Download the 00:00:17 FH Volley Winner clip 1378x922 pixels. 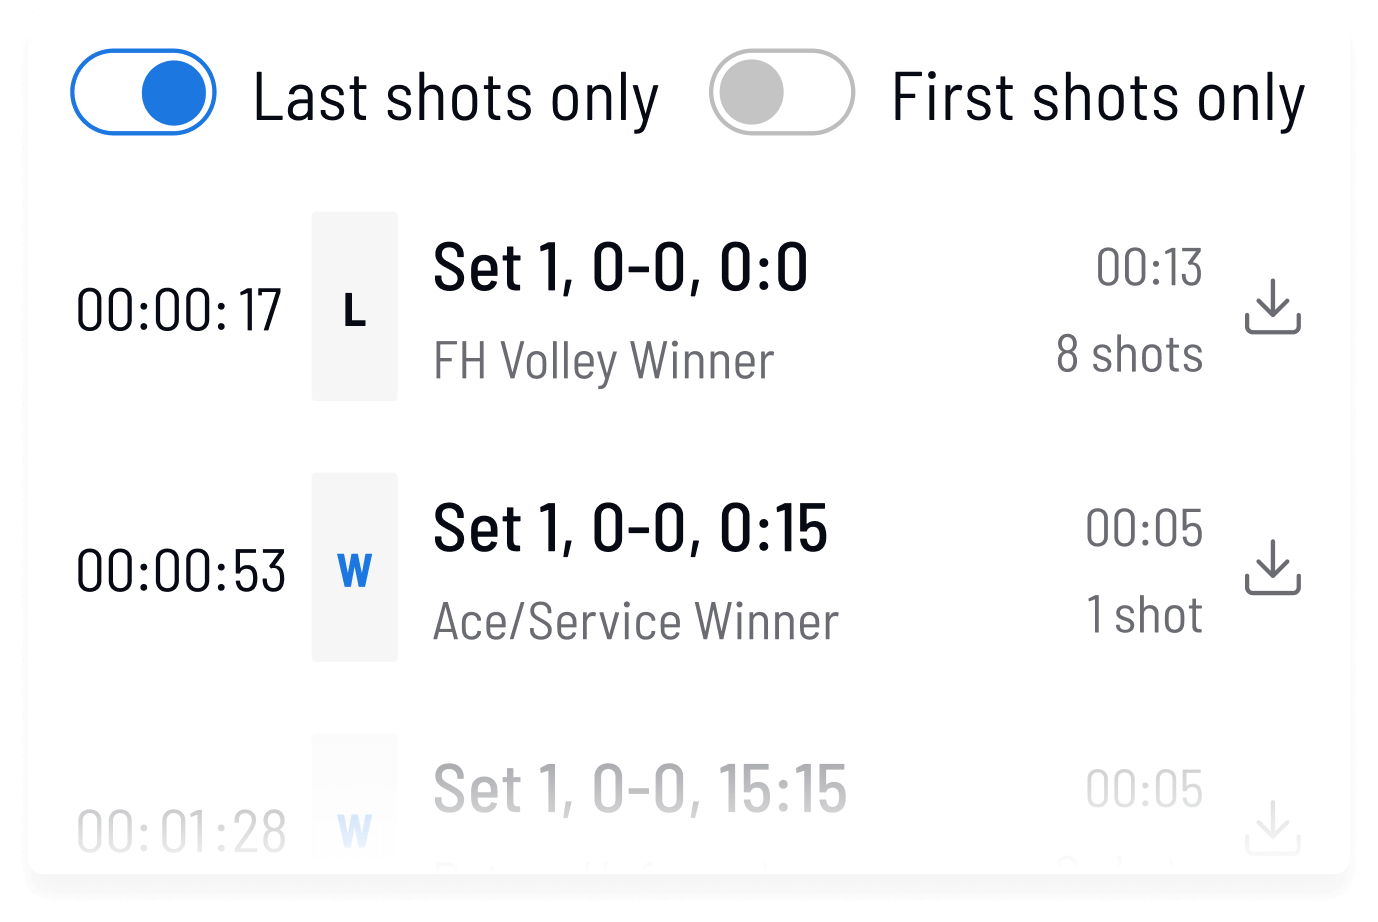pyautogui.click(x=1272, y=307)
